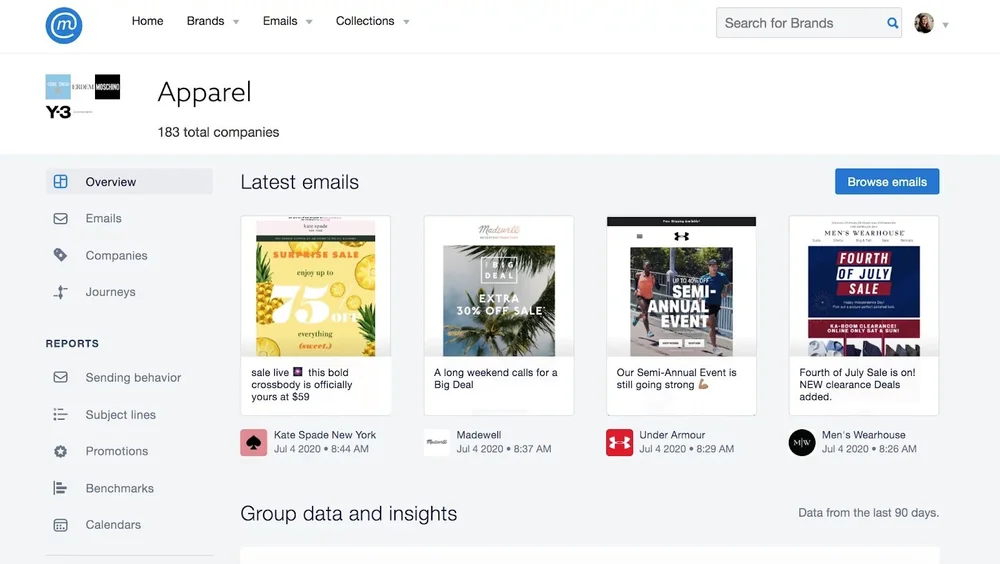The image size is (1000, 564).
Task: Expand the Emails dropdown arrow in navbar
Action: point(309,22)
